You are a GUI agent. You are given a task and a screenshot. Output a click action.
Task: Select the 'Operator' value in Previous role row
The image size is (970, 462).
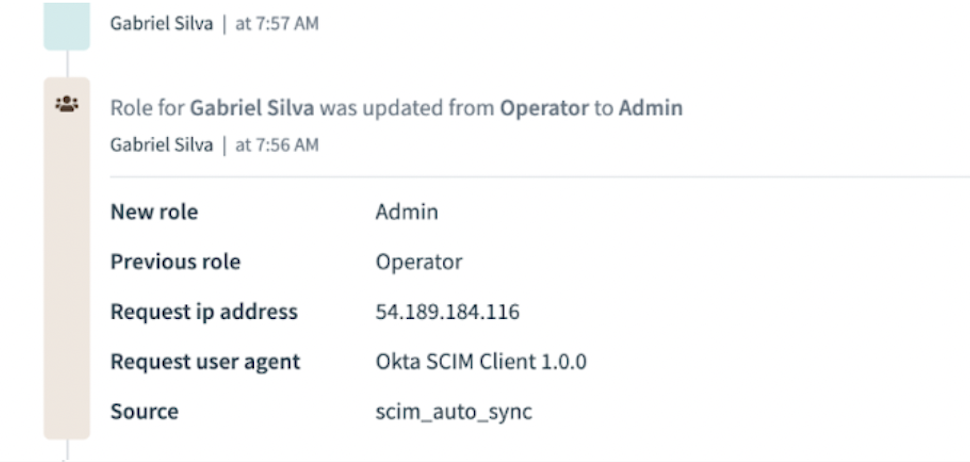419,262
